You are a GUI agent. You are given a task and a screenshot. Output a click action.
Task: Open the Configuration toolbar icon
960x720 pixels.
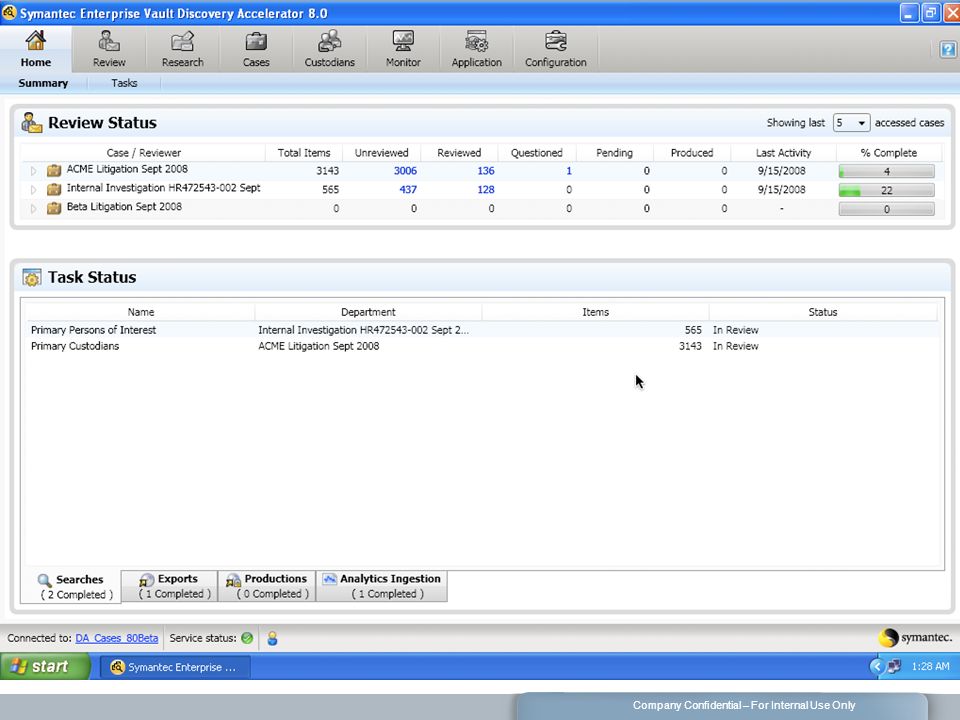coord(555,41)
